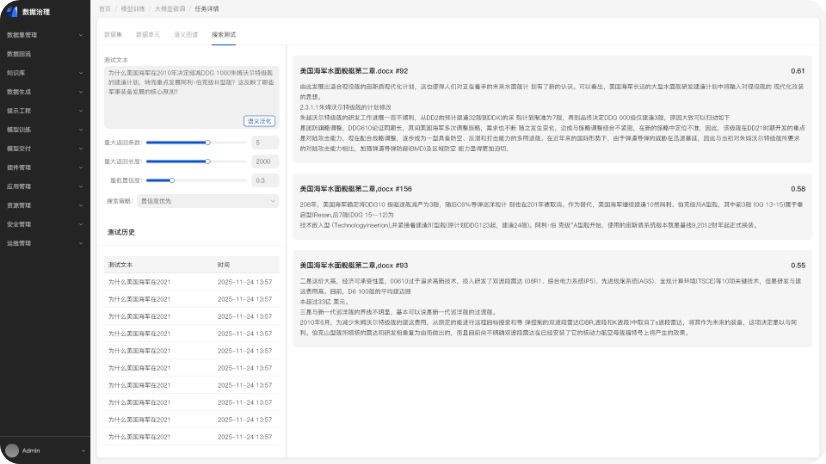This screenshot has width=826, height=464.
Task: Click the 最大返回长度 value field showing 2000
Action: pos(264,161)
